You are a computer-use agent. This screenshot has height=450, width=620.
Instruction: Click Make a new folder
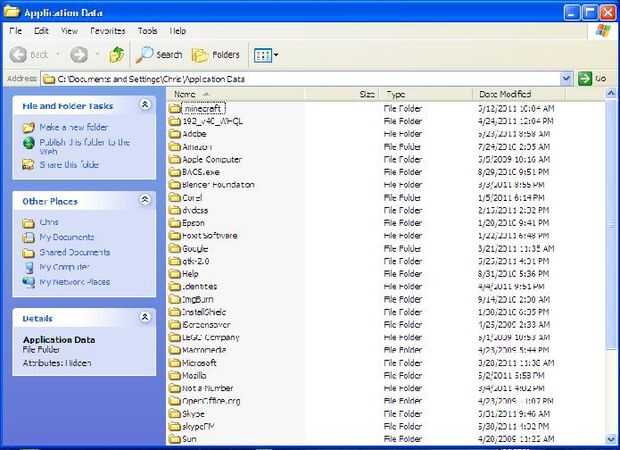[x=74, y=127]
